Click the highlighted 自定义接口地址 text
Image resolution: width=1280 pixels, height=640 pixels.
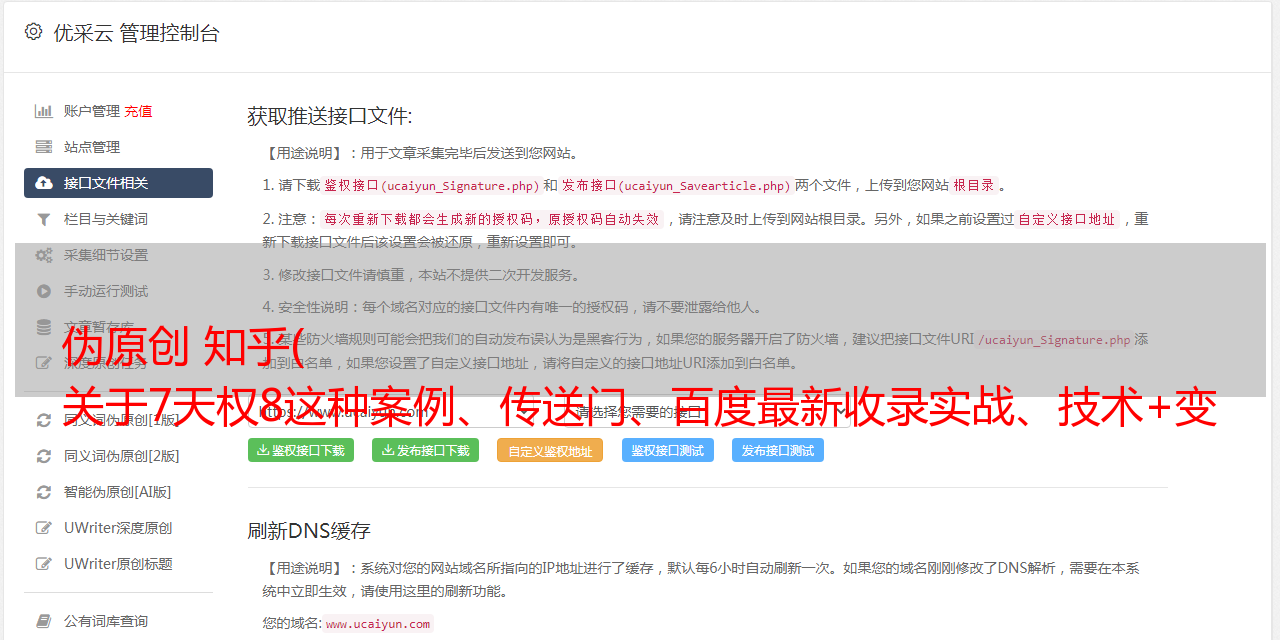pos(1067,219)
